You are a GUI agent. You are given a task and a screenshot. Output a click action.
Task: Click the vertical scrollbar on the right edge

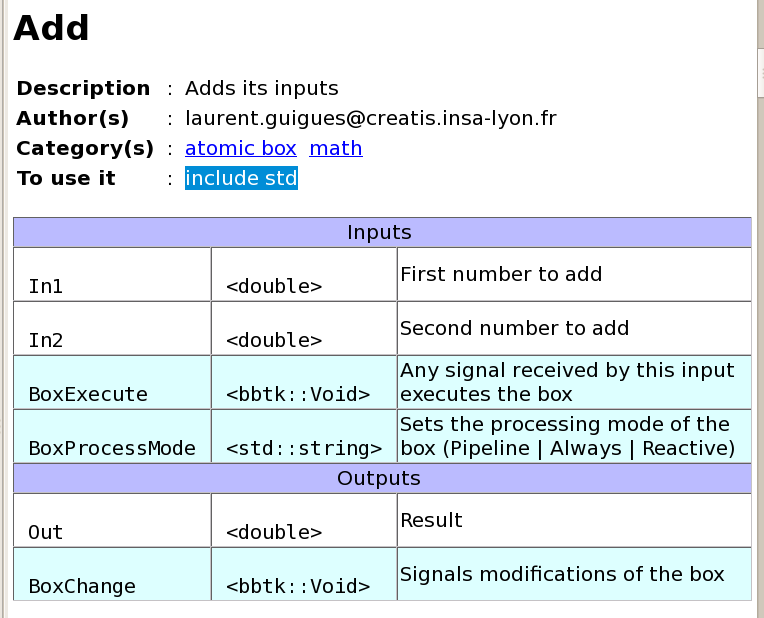coord(761,309)
